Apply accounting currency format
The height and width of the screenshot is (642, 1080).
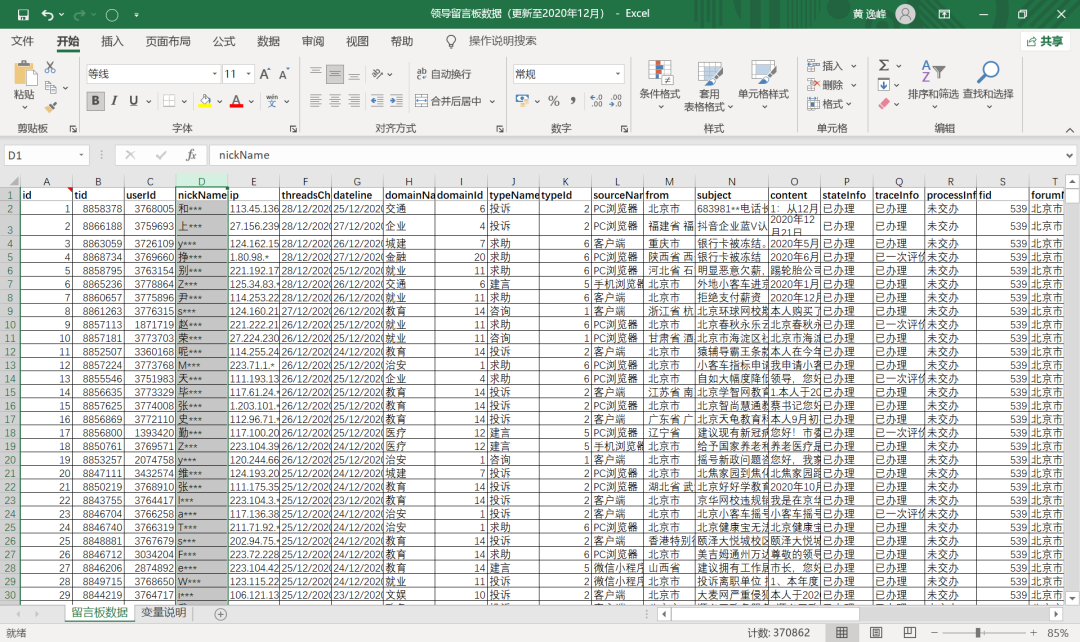[523, 101]
